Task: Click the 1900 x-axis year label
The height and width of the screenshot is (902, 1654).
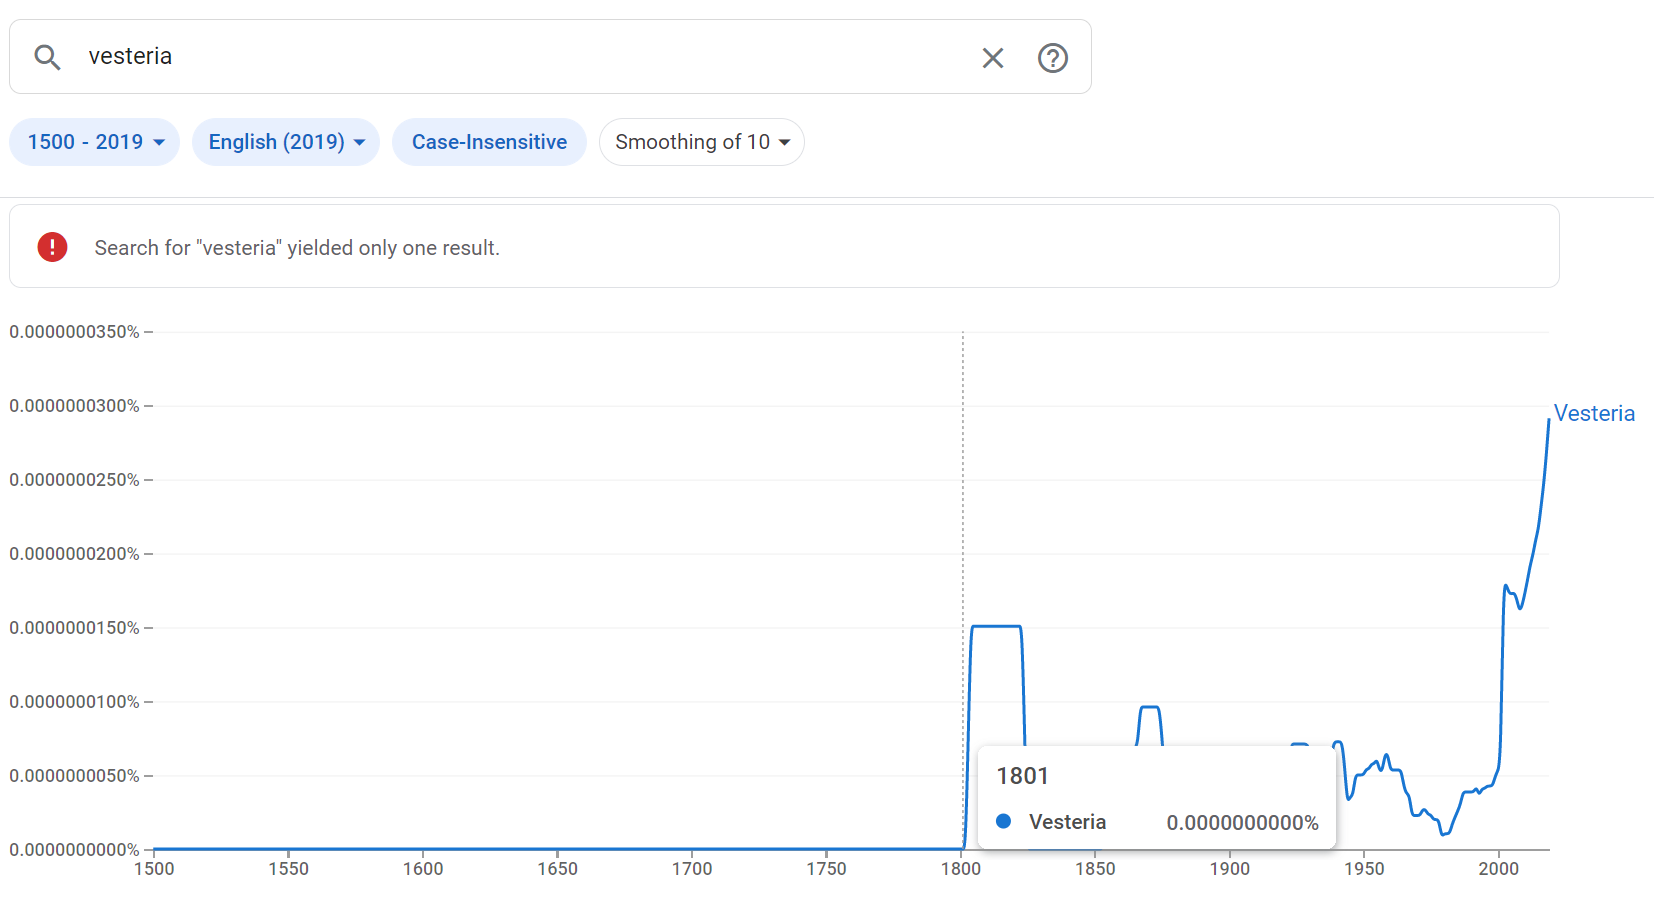Action: click(1229, 869)
